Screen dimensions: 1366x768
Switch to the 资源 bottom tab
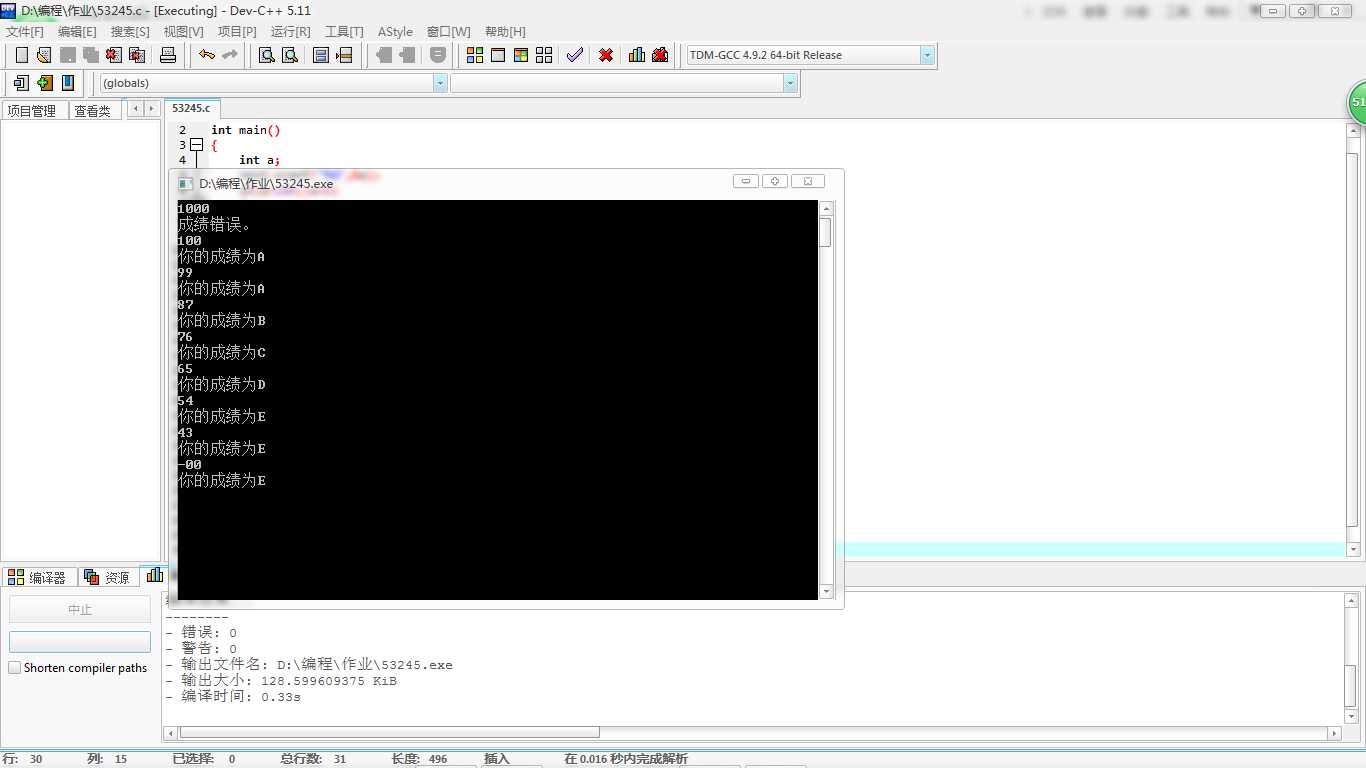coord(108,577)
